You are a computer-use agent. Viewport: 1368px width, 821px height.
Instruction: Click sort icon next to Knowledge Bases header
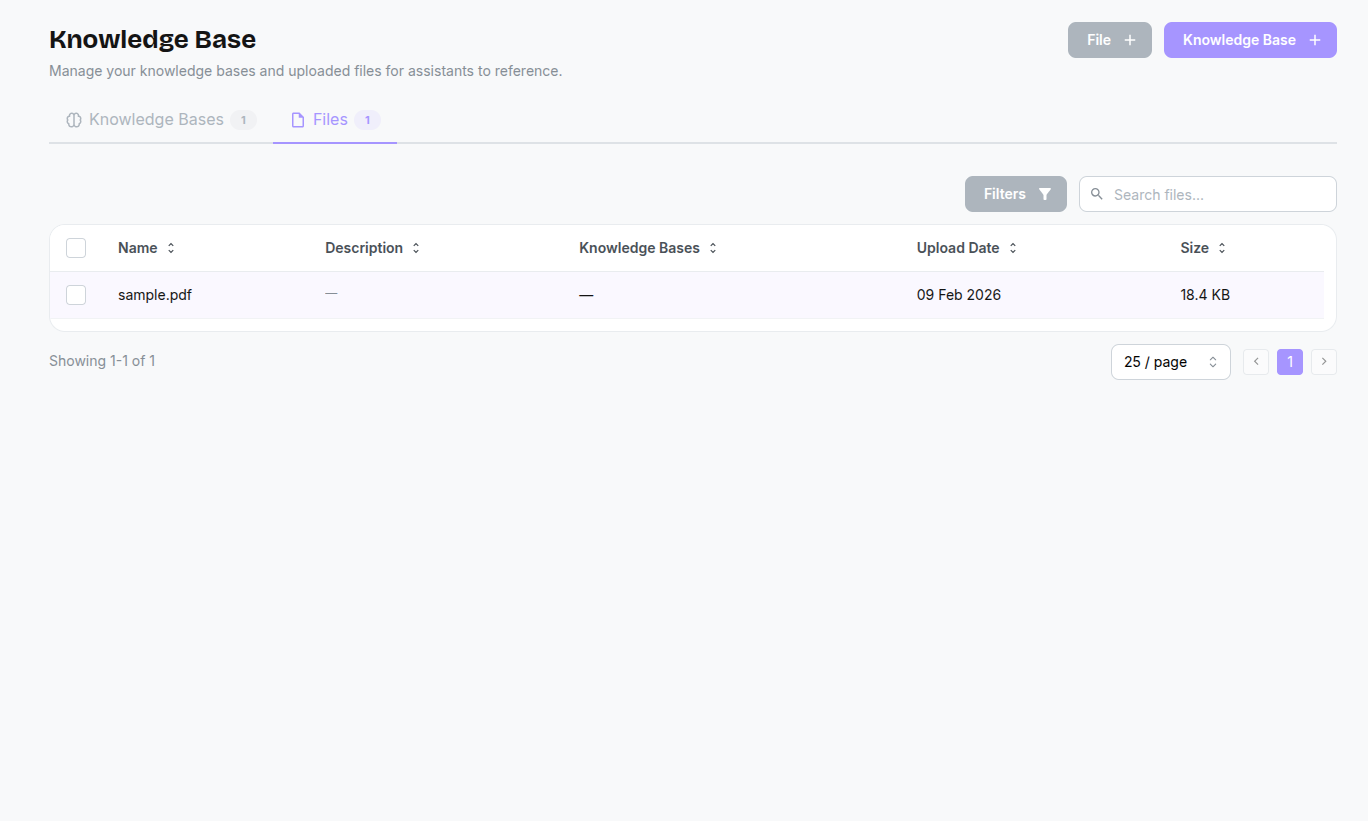(x=713, y=248)
